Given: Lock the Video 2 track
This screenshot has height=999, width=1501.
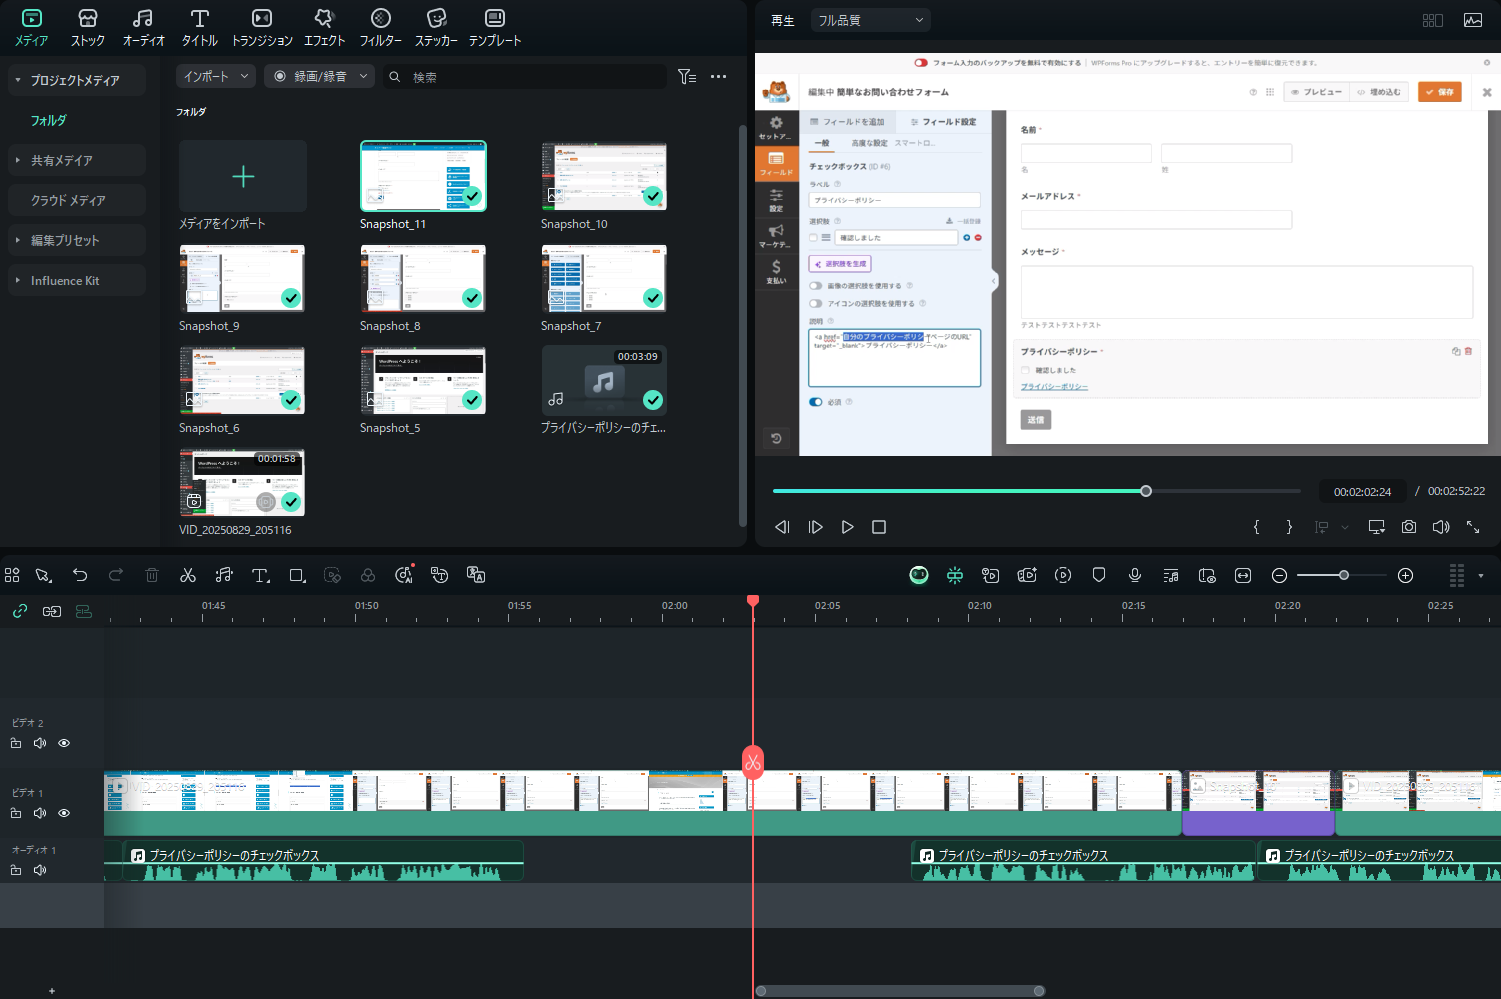Looking at the screenshot, I should point(16,743).
